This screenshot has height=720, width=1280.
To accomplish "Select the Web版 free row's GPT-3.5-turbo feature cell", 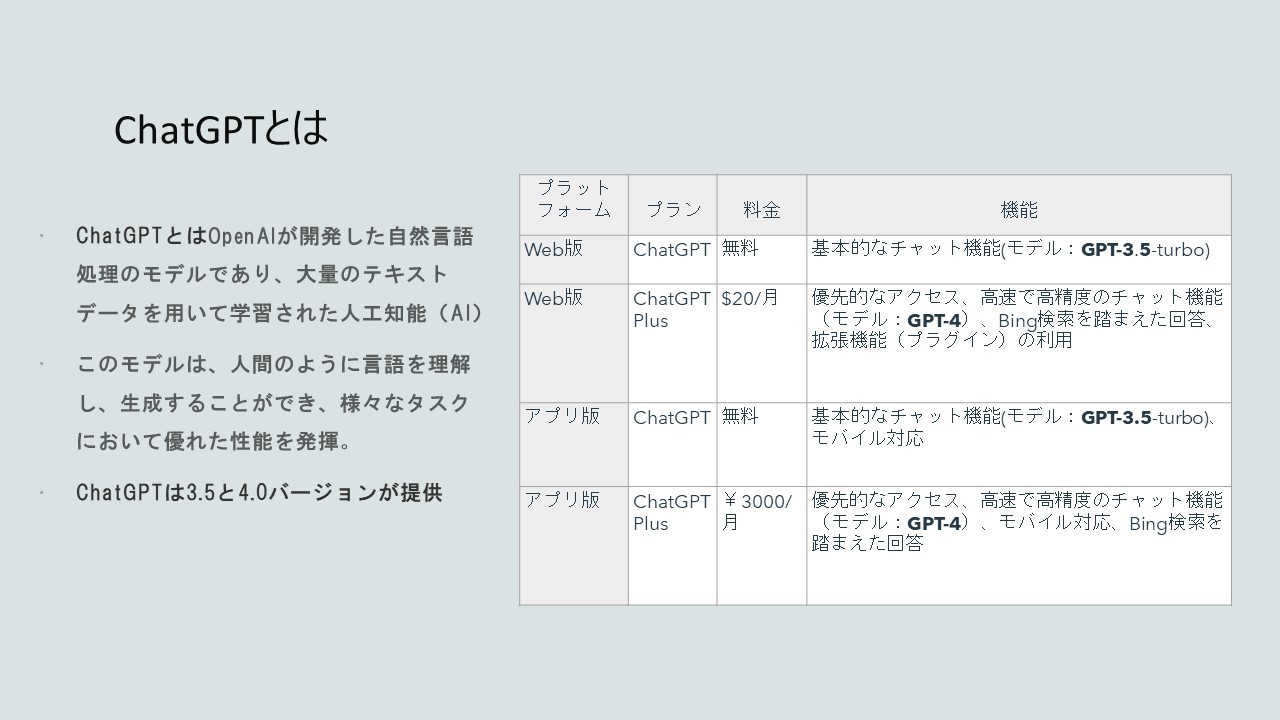I will [x=1019, y=259].
